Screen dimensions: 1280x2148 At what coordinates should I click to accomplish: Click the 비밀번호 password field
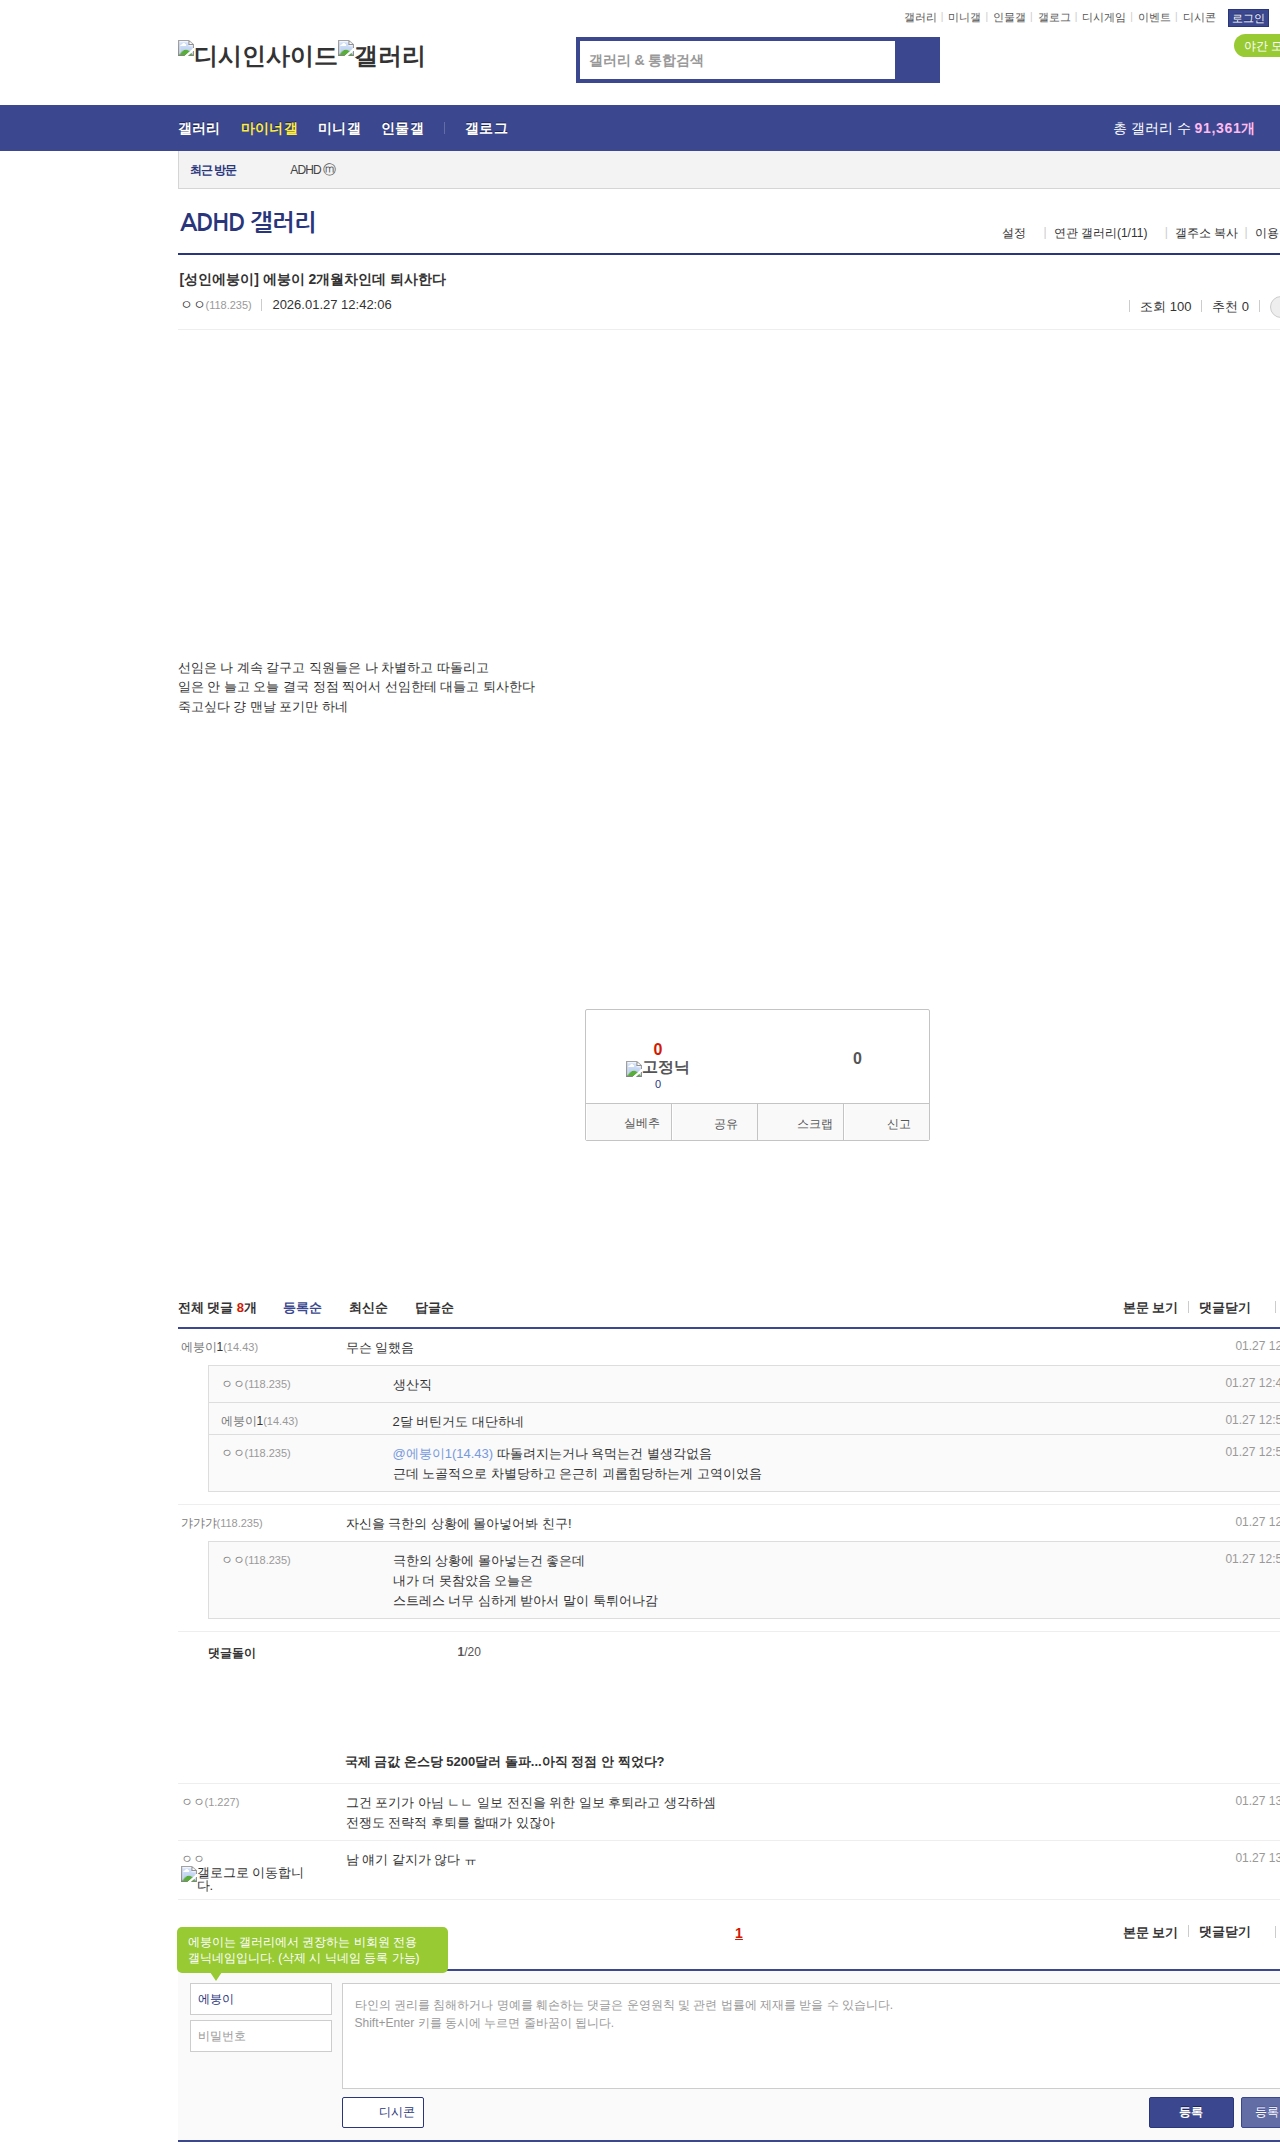point(261,2036)
